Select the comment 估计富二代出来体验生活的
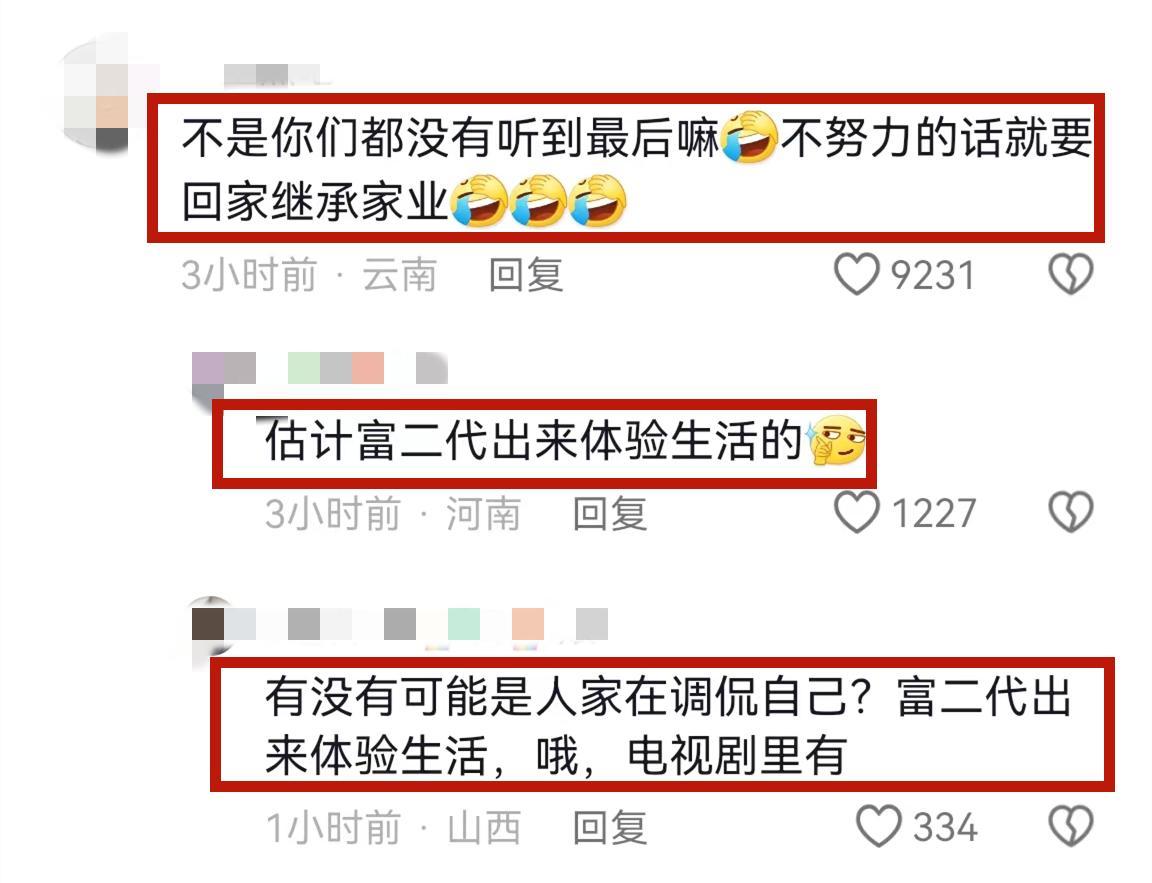This screenshot has width=1152, height=883. pyautogui.click(x=544, y=444)
